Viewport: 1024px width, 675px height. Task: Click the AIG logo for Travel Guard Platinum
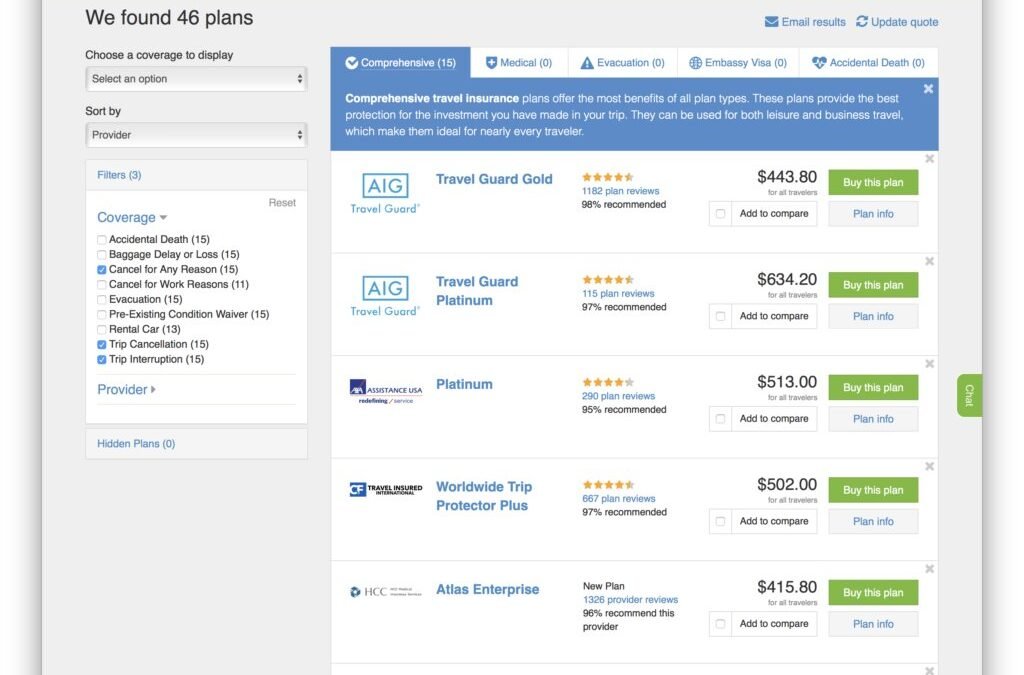tap(385, 296)
